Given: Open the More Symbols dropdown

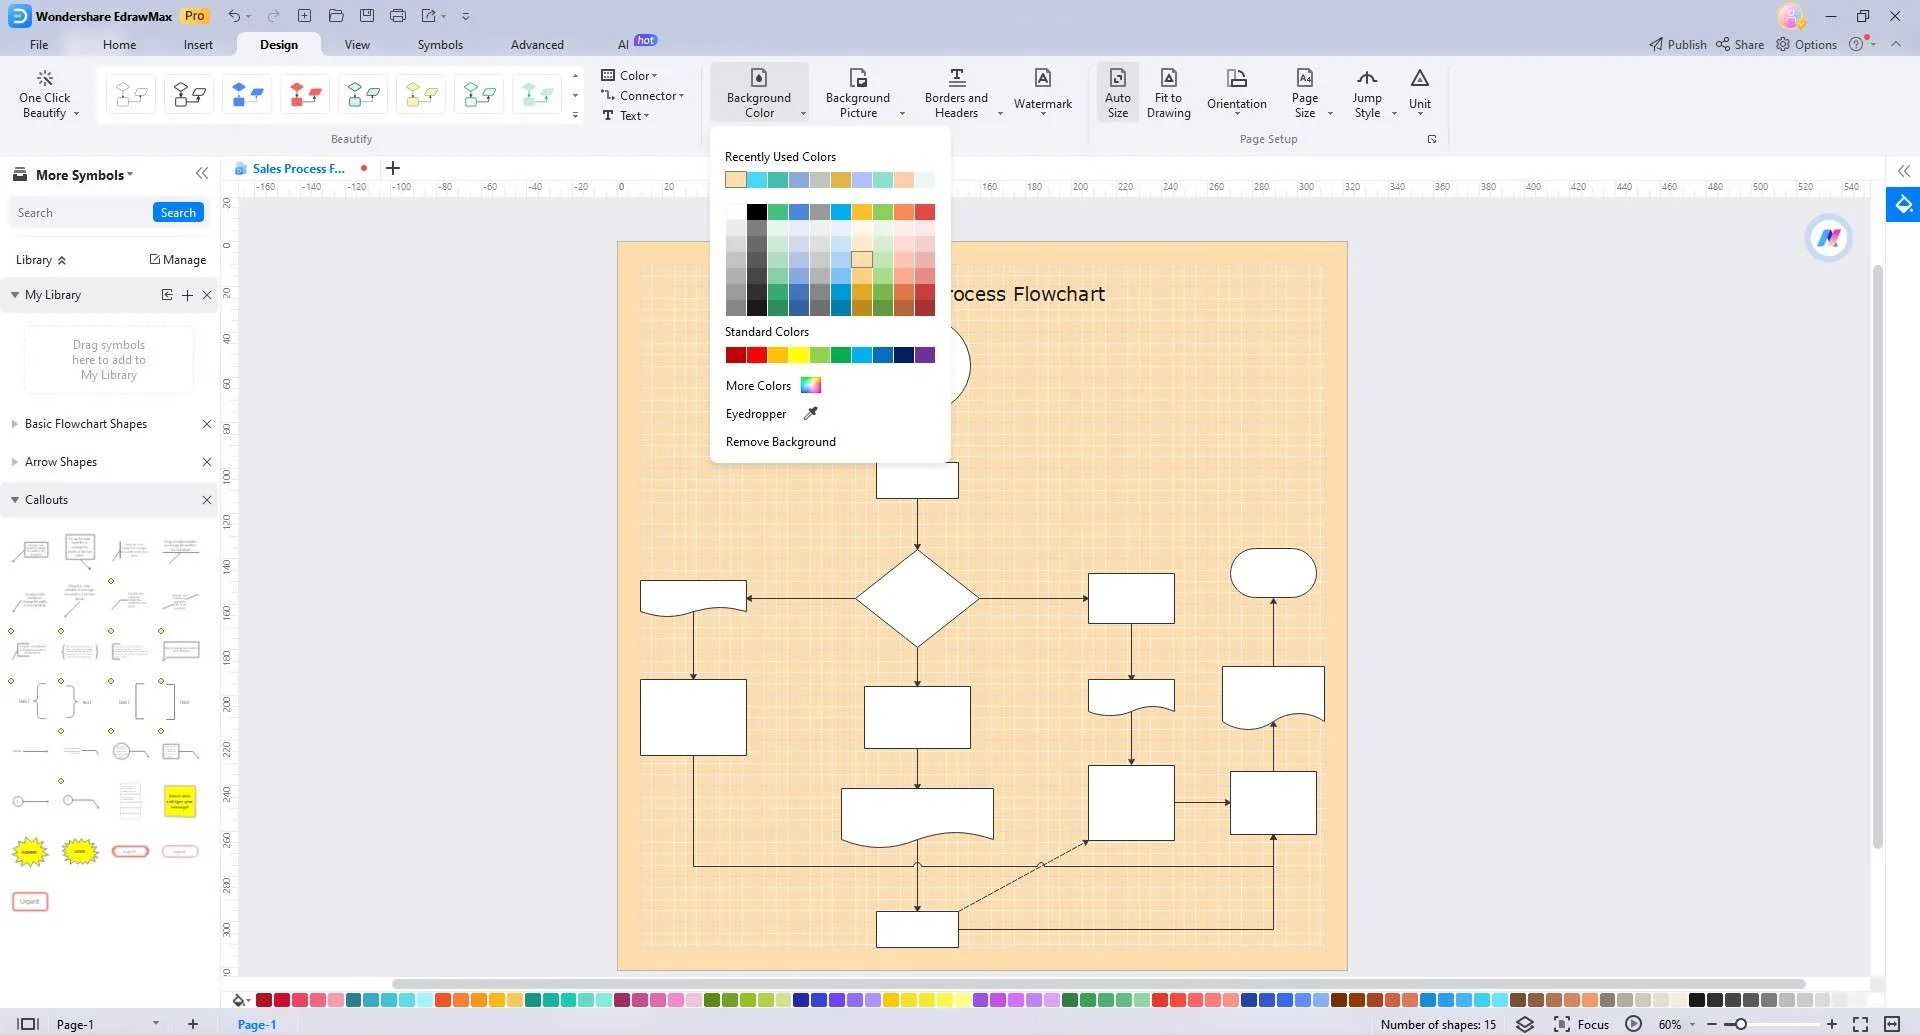Looking at the screenshot, I should (x=84, y=175).
